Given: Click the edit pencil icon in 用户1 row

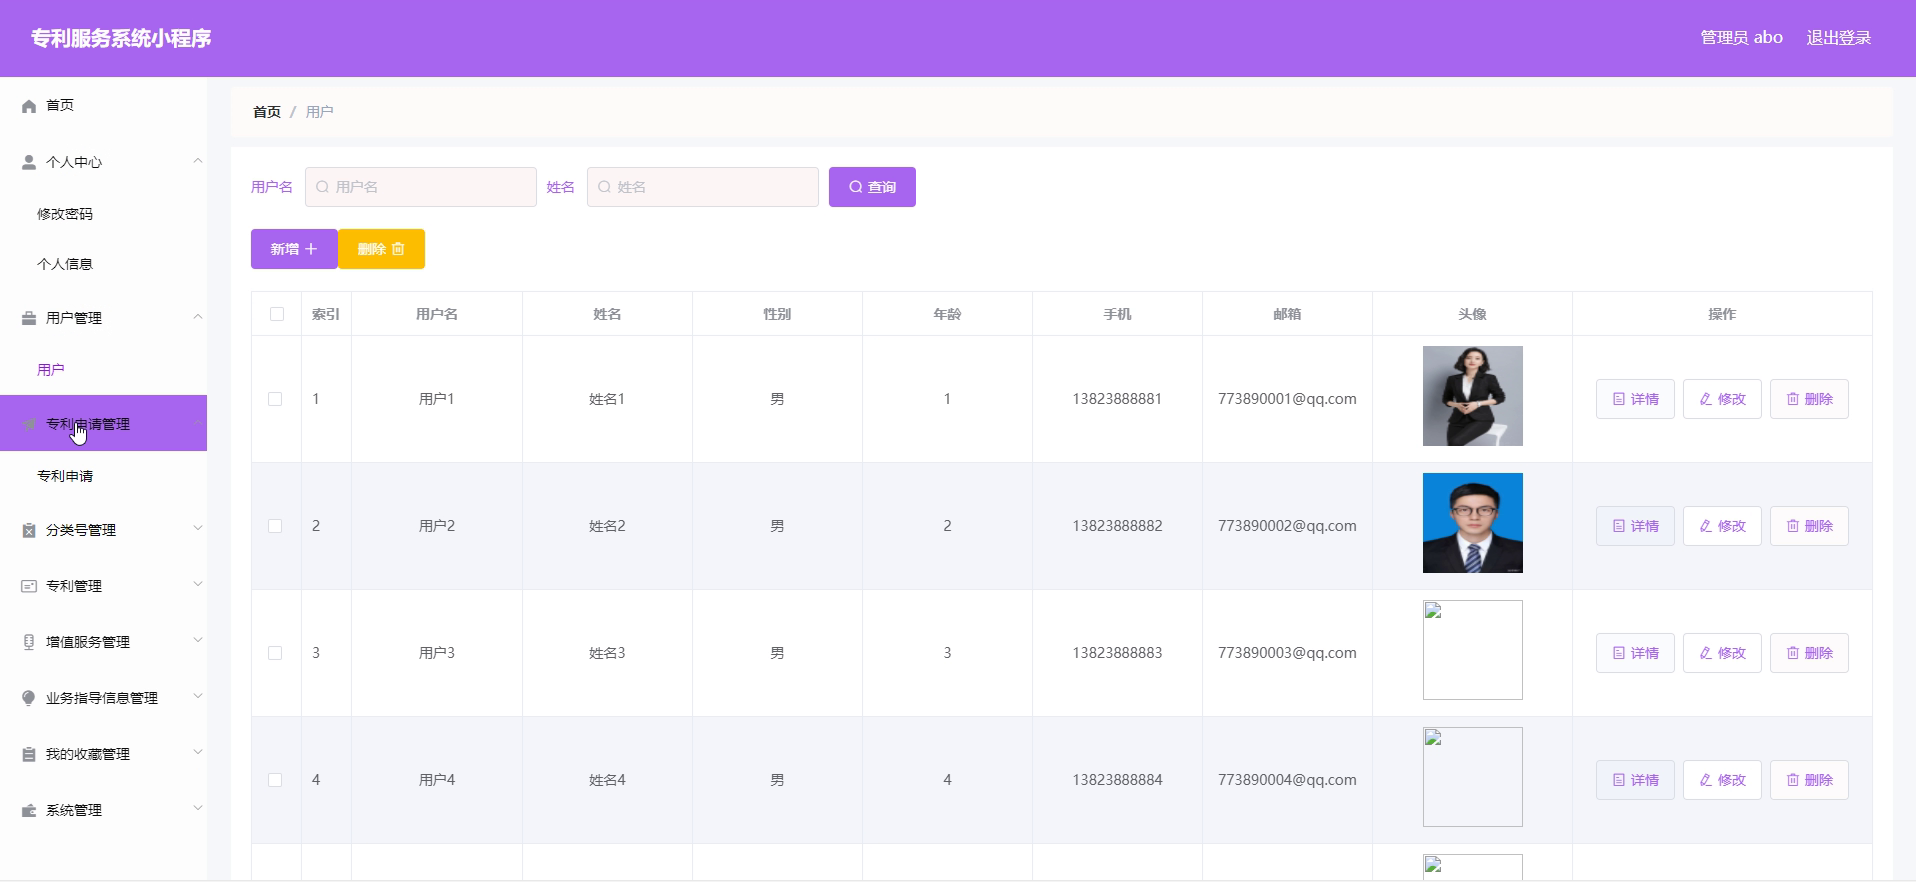Looking at the screenshot, I should tap(1706, 399).
